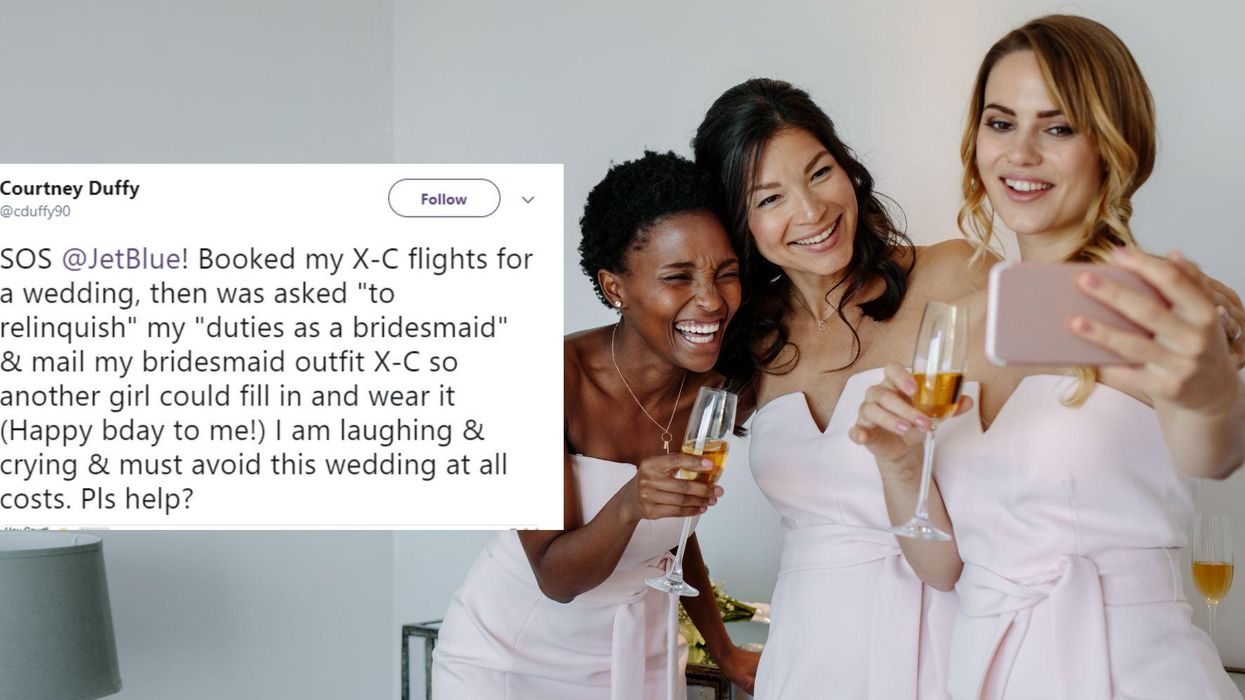Open Courtney Duffy's profile name
1245x700 pixels.
70,189
